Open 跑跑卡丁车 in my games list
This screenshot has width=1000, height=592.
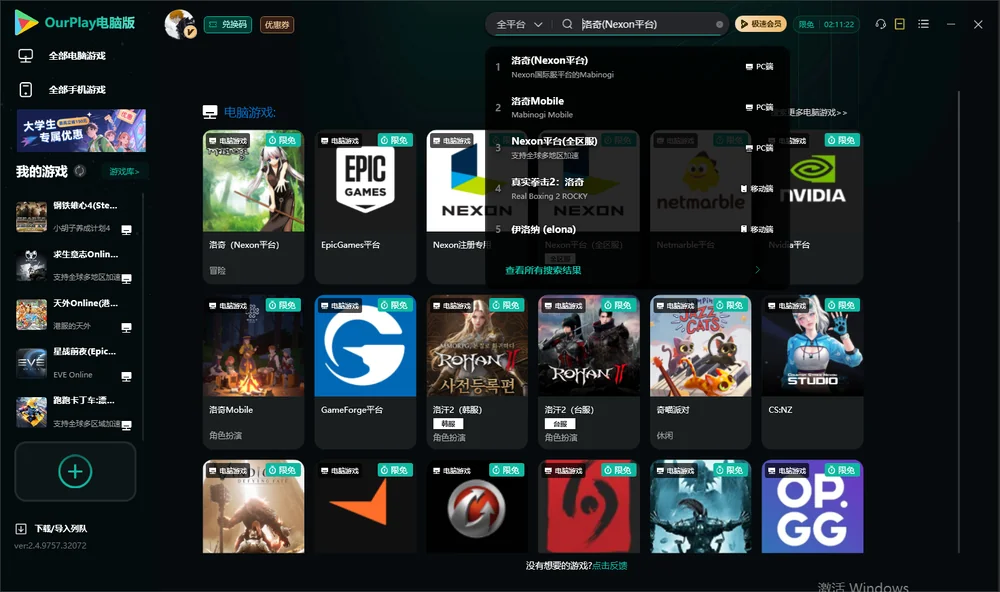tap(75, 412)
